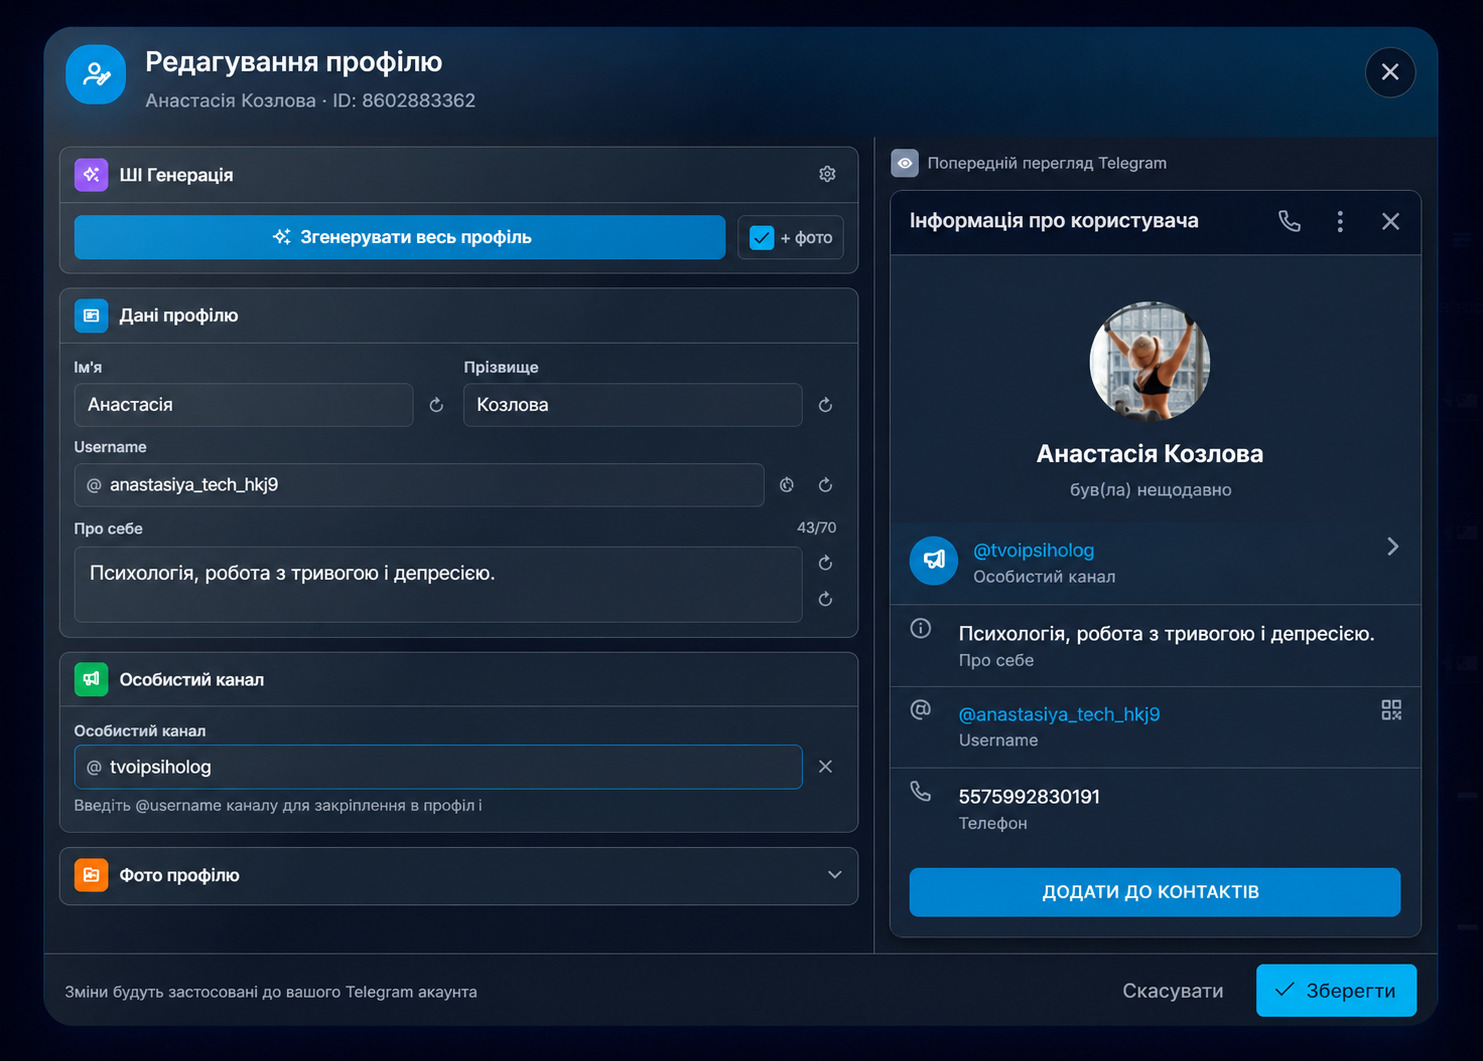Open the @tvoipsiholog channel link
The height and width of the screenshot is (1061, 1483).
[x=1033, y=550]
